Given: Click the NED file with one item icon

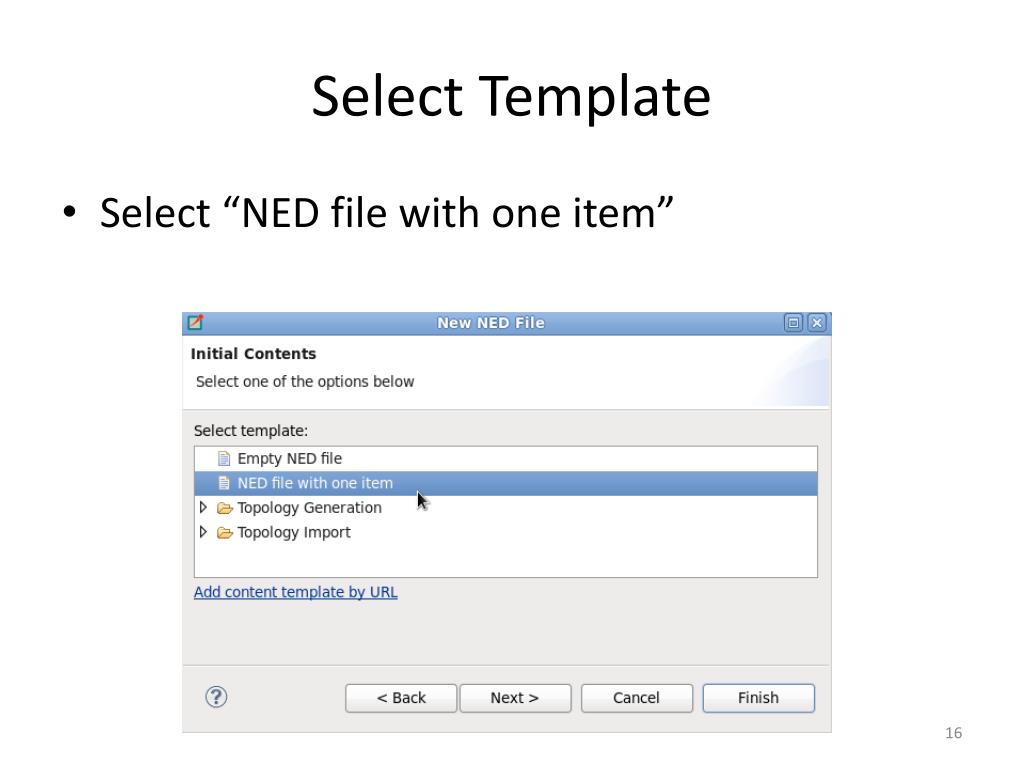Looking at the screenshot, I should pyautogui.click(x=224, y=483).
